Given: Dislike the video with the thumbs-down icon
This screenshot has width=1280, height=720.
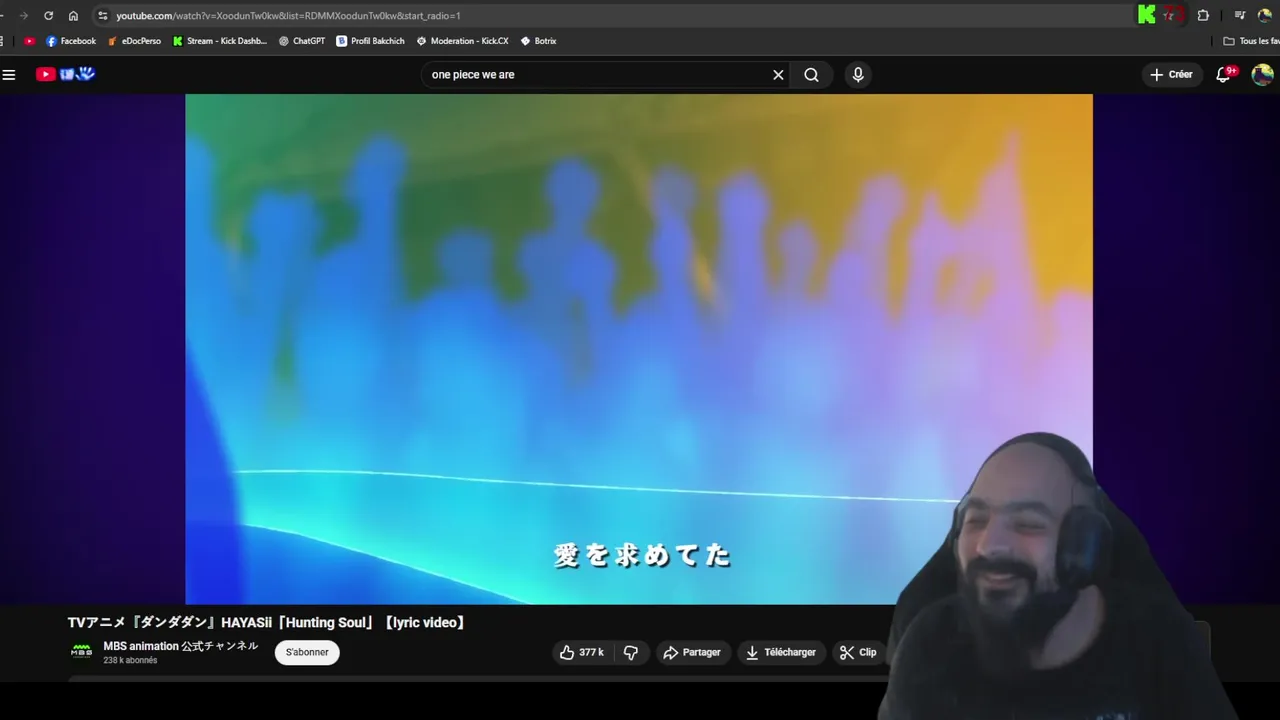Looking at the screenshot, I should 631,652.
